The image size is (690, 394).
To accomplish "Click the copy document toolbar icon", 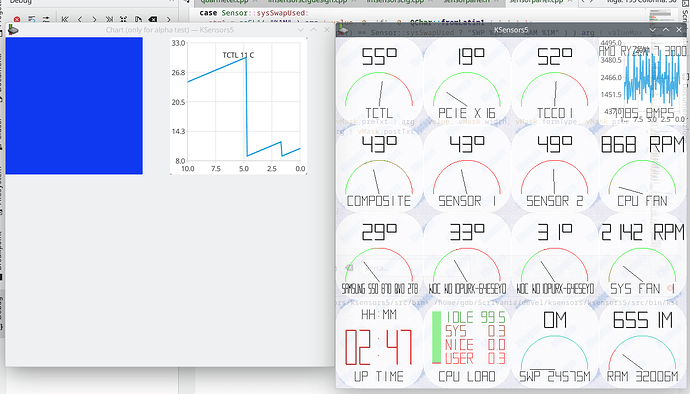I will (x=138, y=19).
